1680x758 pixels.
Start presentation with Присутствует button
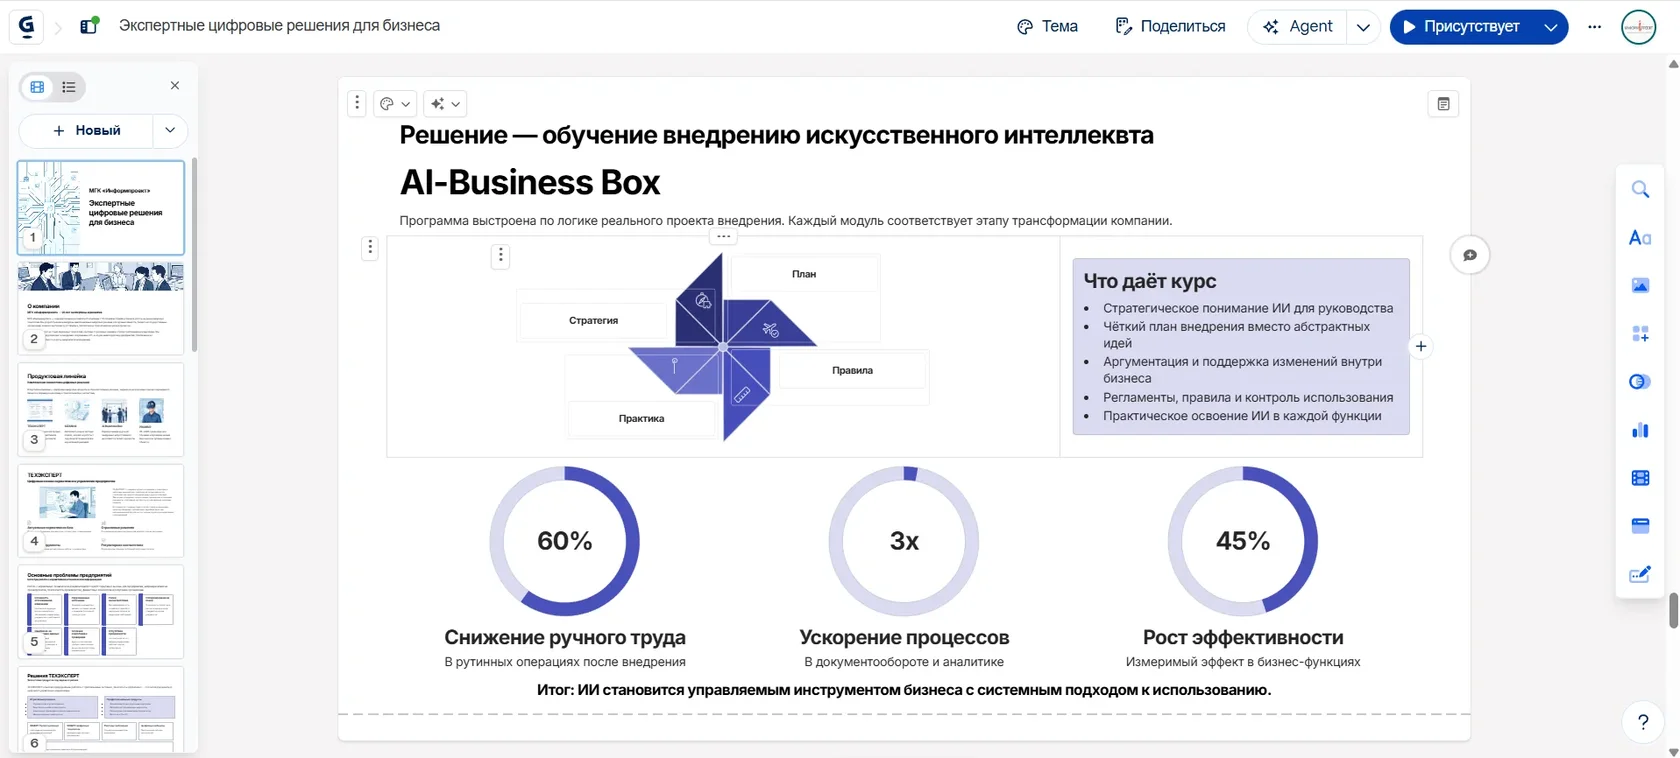1462,27
